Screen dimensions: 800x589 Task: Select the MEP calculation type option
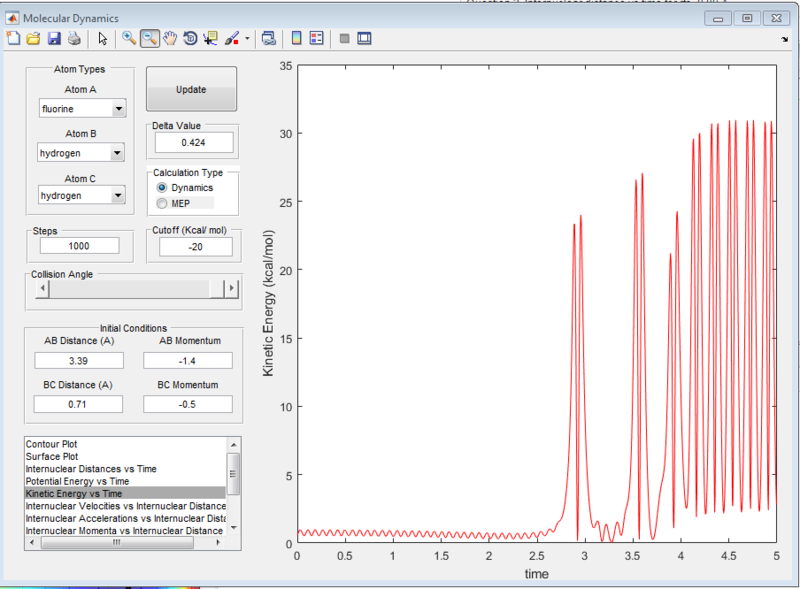[162, 203]
